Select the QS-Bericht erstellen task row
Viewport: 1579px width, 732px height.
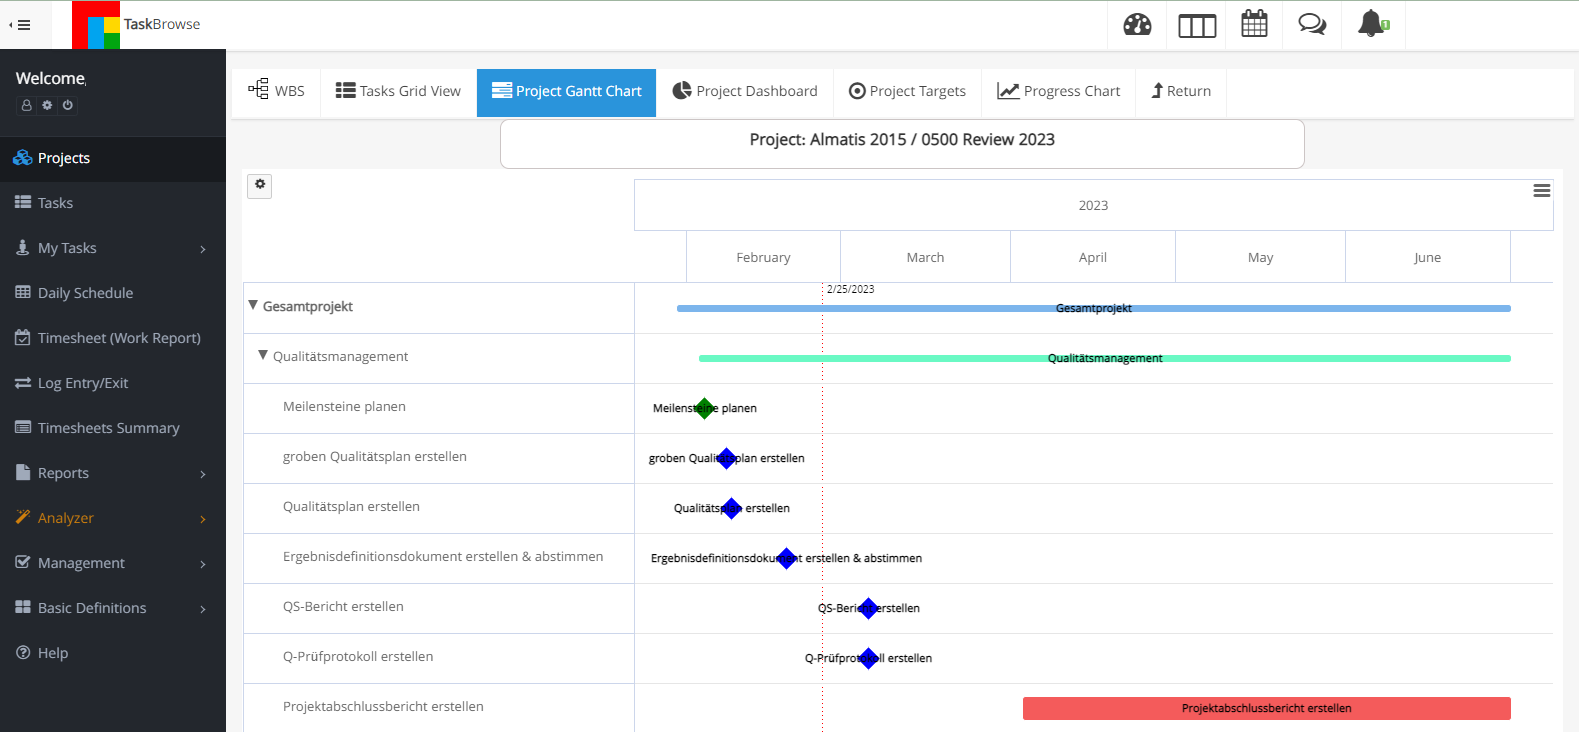click(x=439, y=608)
